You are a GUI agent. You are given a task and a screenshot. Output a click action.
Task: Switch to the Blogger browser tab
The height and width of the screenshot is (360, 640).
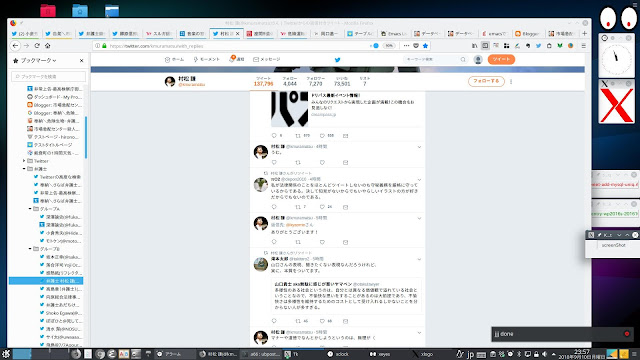coord(527,33)
